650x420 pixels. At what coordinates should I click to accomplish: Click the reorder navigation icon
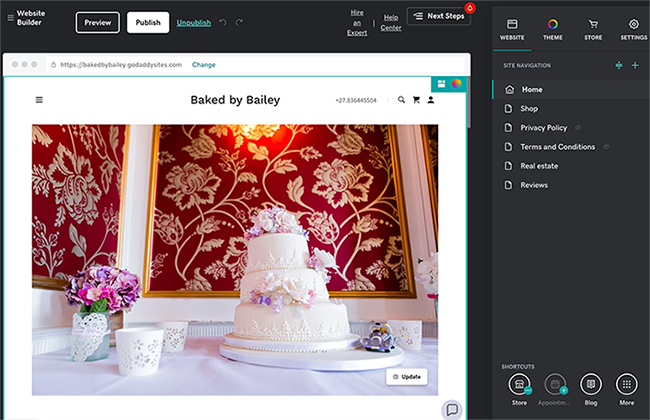pos(618,66)
